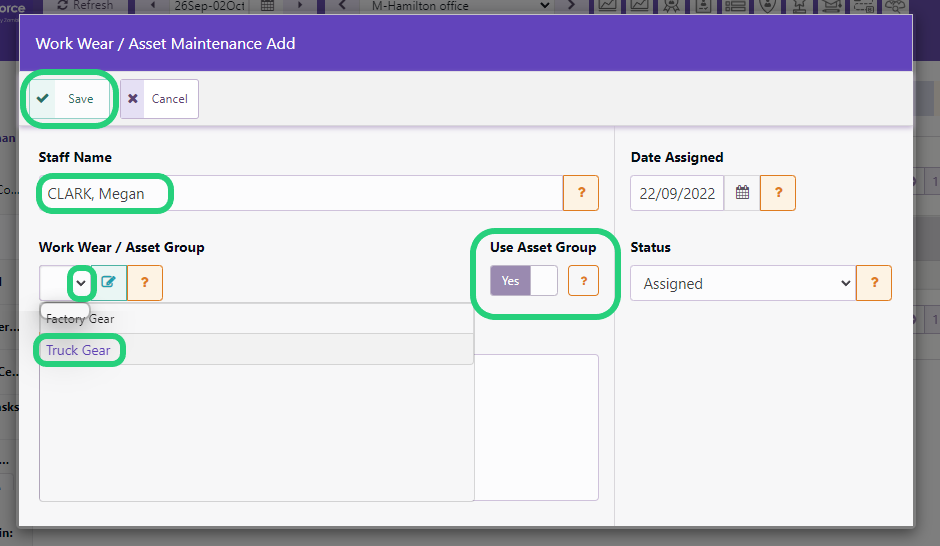Click the edit icon beside Asset Group
The height and width of the screenshot is (546, 940).
(109, 283)
